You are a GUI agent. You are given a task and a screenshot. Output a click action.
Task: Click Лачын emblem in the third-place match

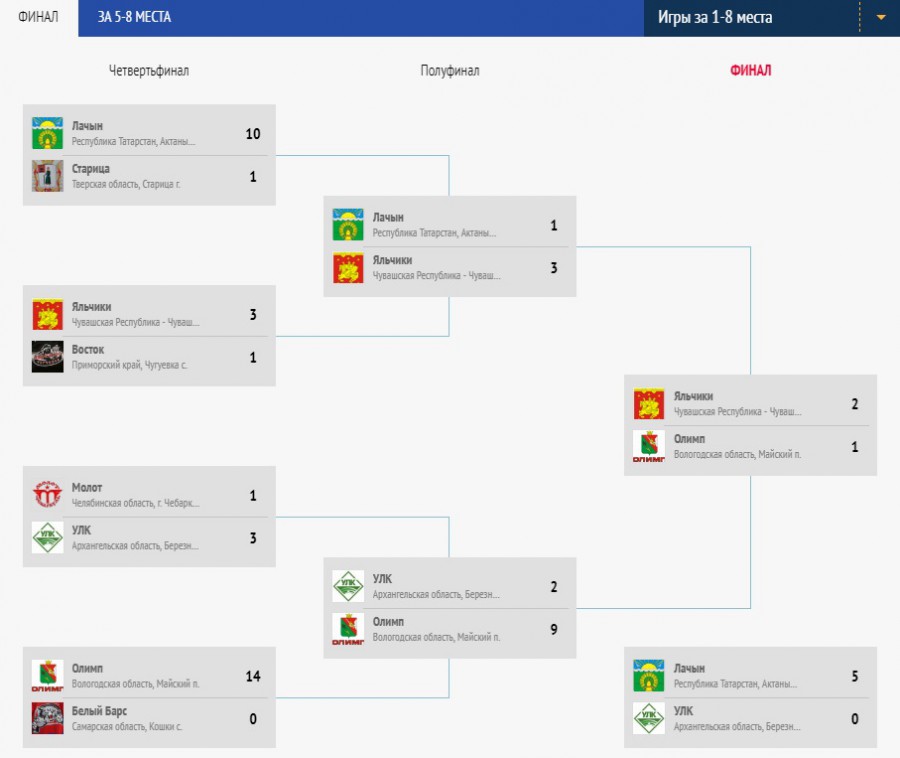pyautogui.click(x=649, y=675)
